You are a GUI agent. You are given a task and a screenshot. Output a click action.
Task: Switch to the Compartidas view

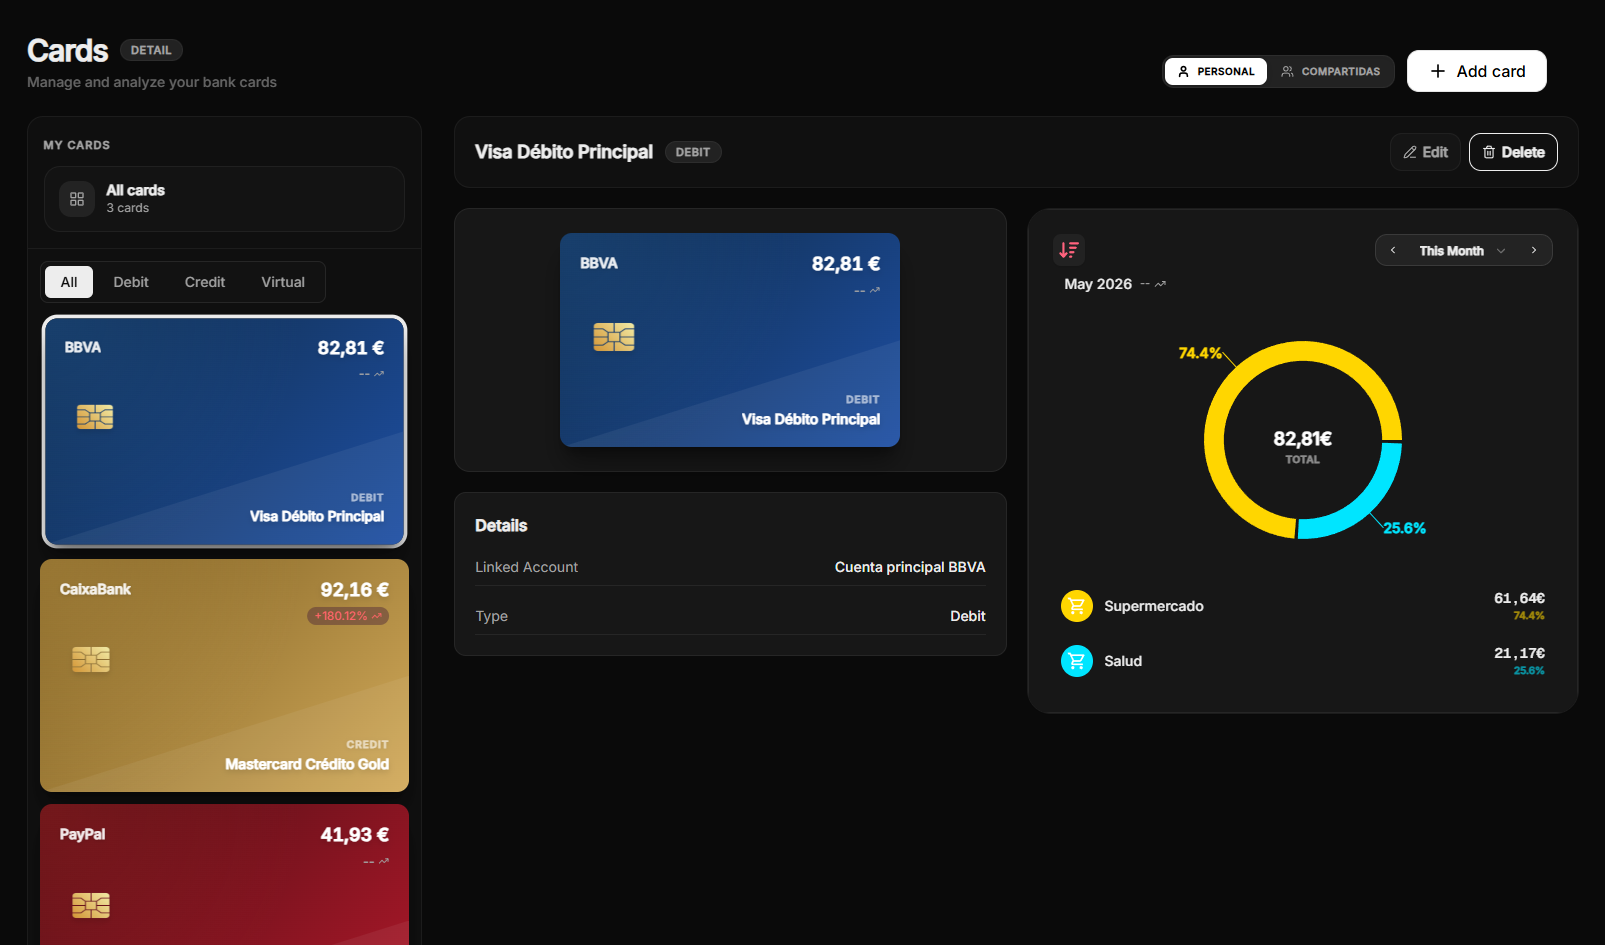pyautogui.click(x=1331, y=71)
